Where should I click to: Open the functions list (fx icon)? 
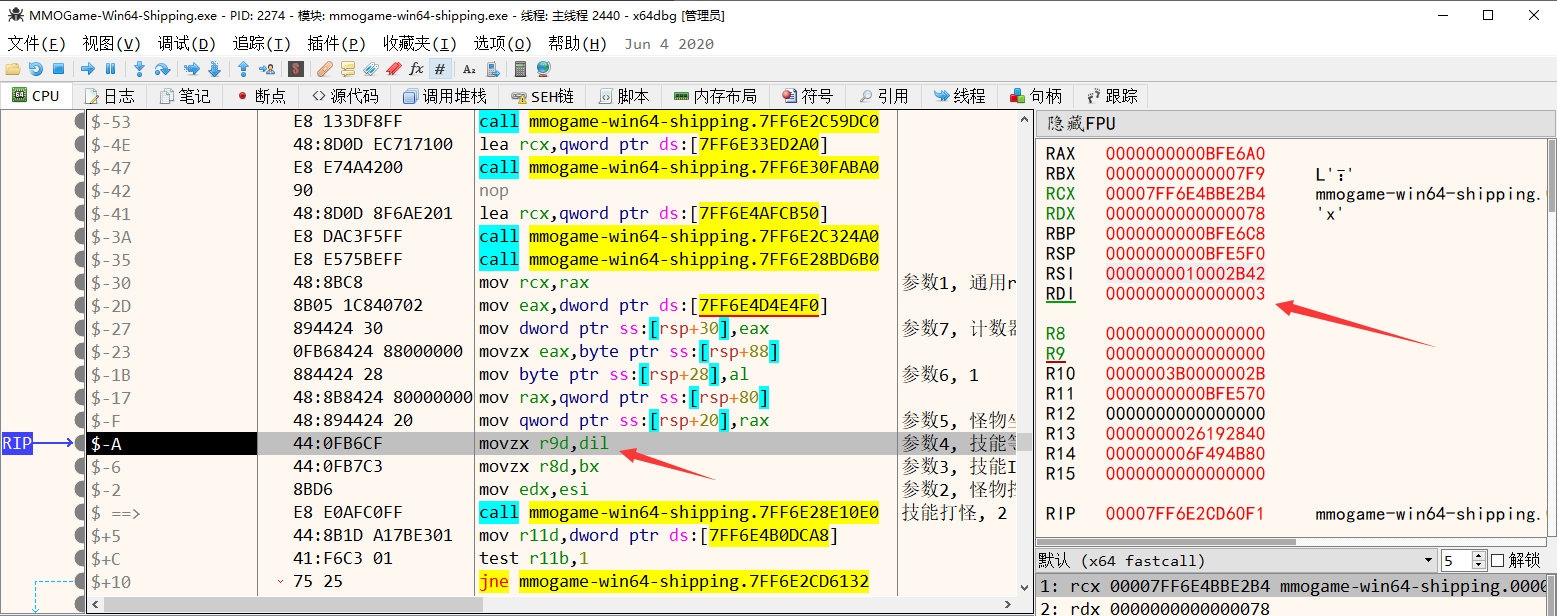(417, 69)
